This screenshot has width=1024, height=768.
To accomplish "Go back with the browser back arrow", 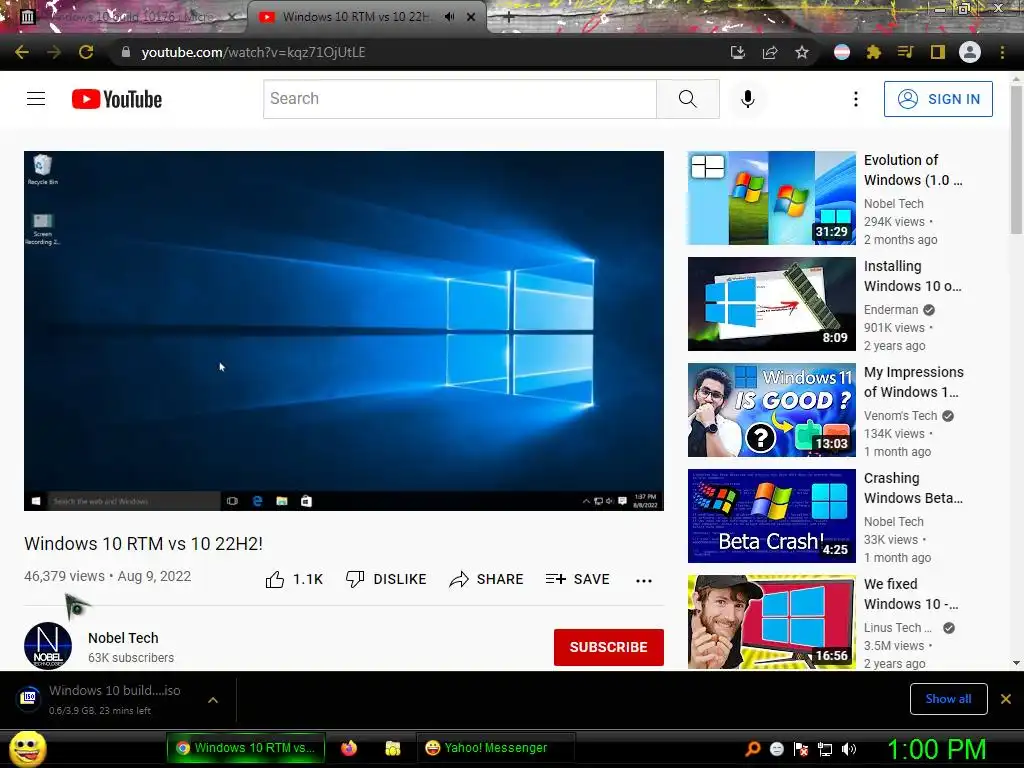I will (22, 52).
